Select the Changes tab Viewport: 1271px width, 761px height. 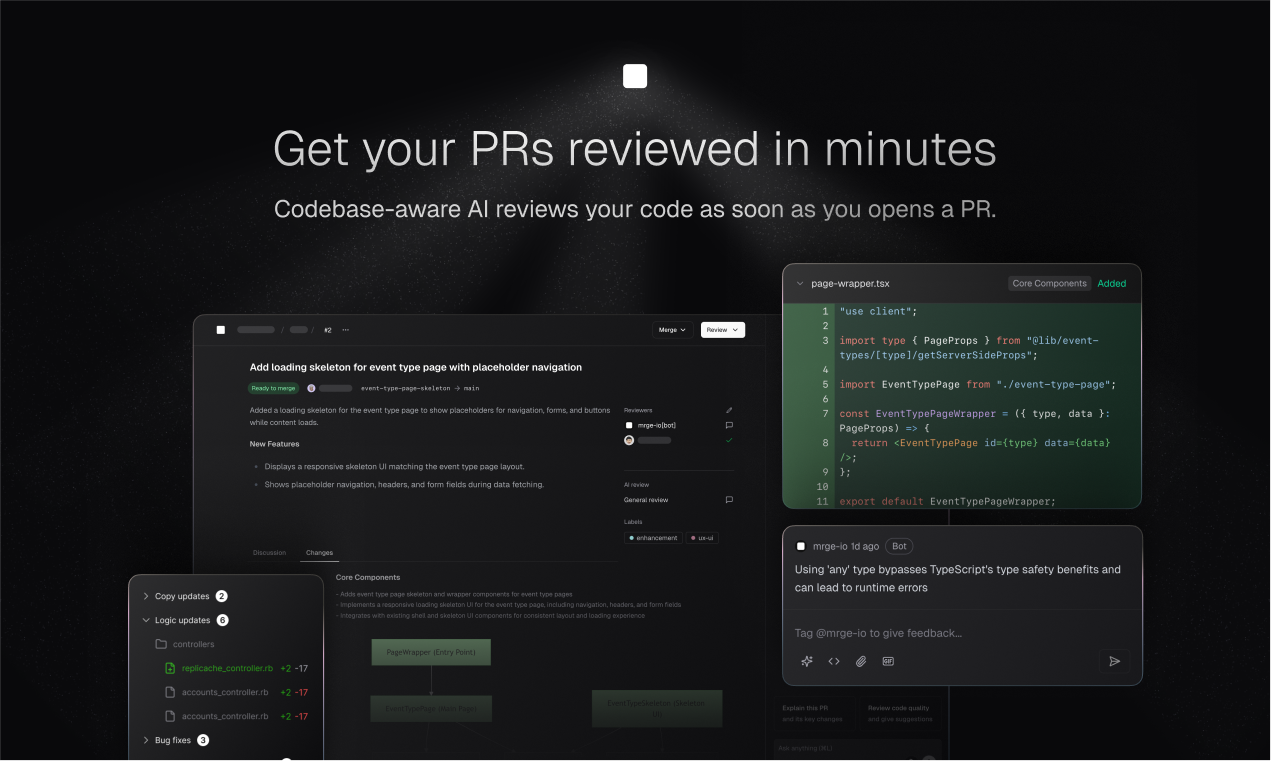(319, 553)
